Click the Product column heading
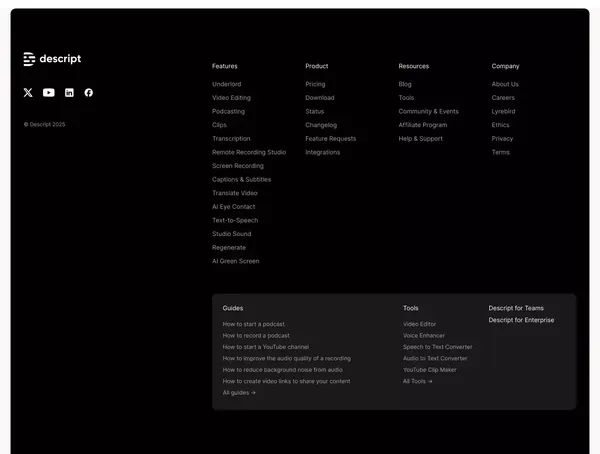The image size is (600, 454). (x=316, y=66)
